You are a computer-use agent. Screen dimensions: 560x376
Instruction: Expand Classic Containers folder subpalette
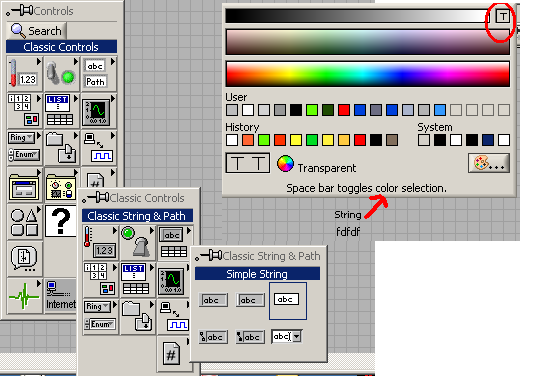point(138,317)
